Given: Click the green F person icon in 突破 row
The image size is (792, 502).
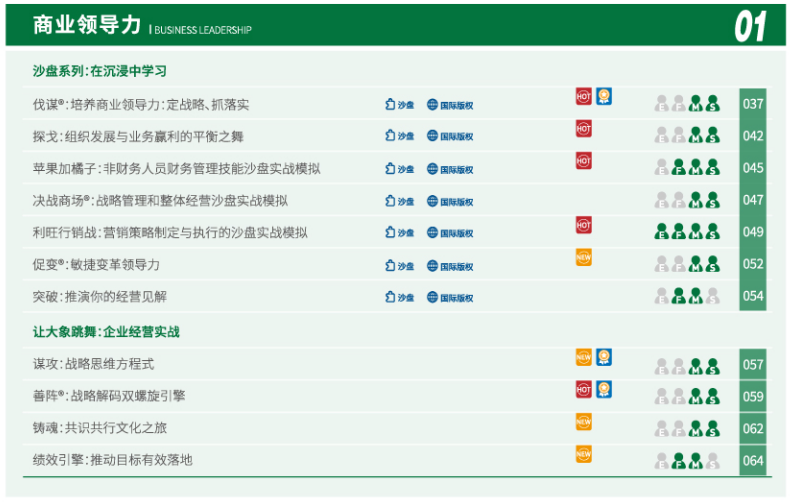Looking at the screenshot, I should (x=679, y=296).
